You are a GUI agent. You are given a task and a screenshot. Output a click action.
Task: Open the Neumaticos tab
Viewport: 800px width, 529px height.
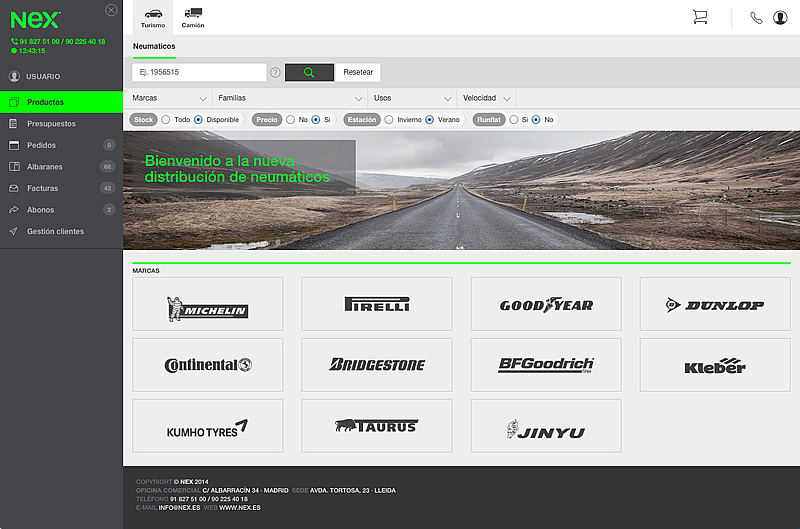point(154,46)
